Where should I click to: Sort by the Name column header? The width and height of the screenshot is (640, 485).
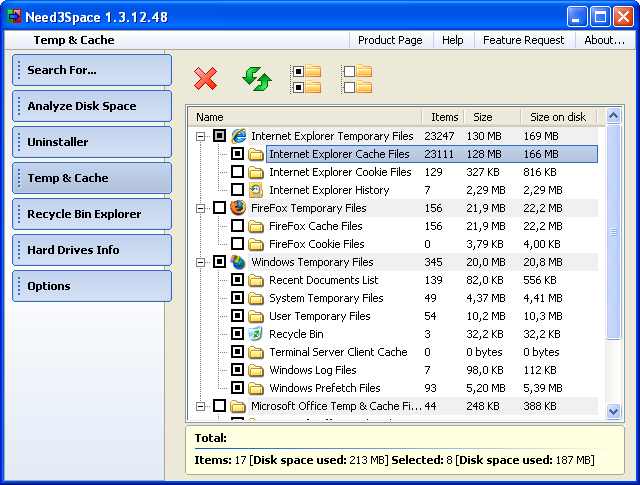click(305, 117)
